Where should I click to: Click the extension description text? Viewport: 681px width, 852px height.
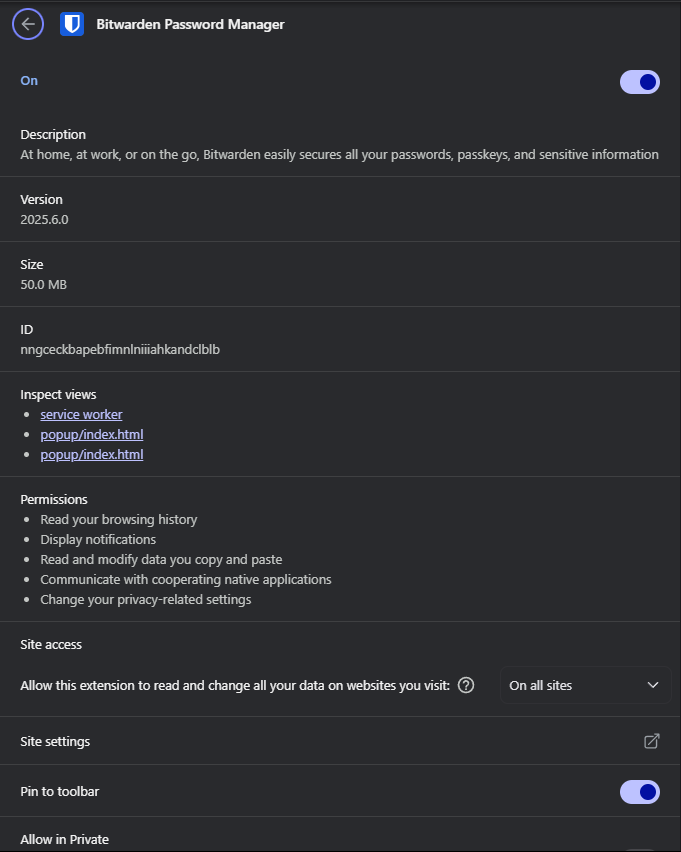(340, 154)
